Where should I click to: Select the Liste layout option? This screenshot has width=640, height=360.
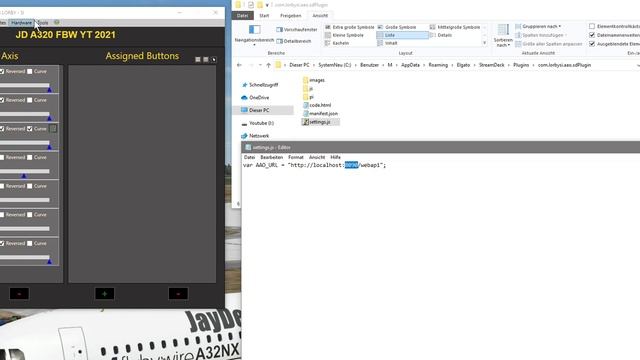point(402,35)
